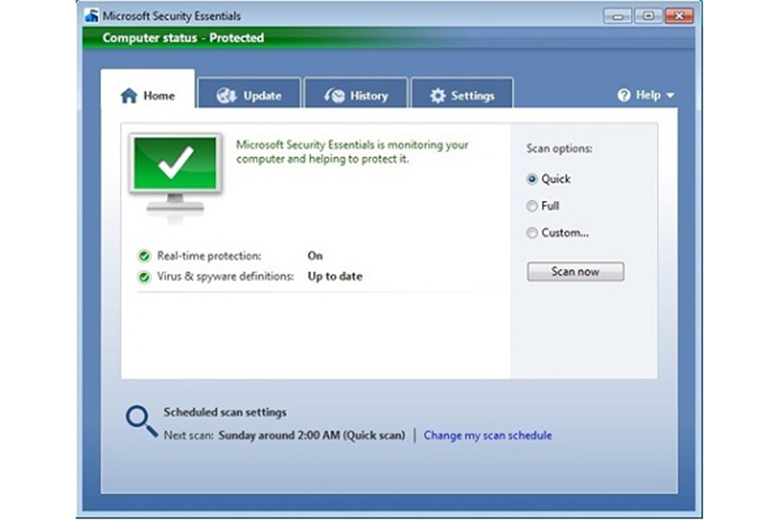Screen dimensions: 780x520
Task: Open Change my scan schedule link
Action: [x=488, y=435]
